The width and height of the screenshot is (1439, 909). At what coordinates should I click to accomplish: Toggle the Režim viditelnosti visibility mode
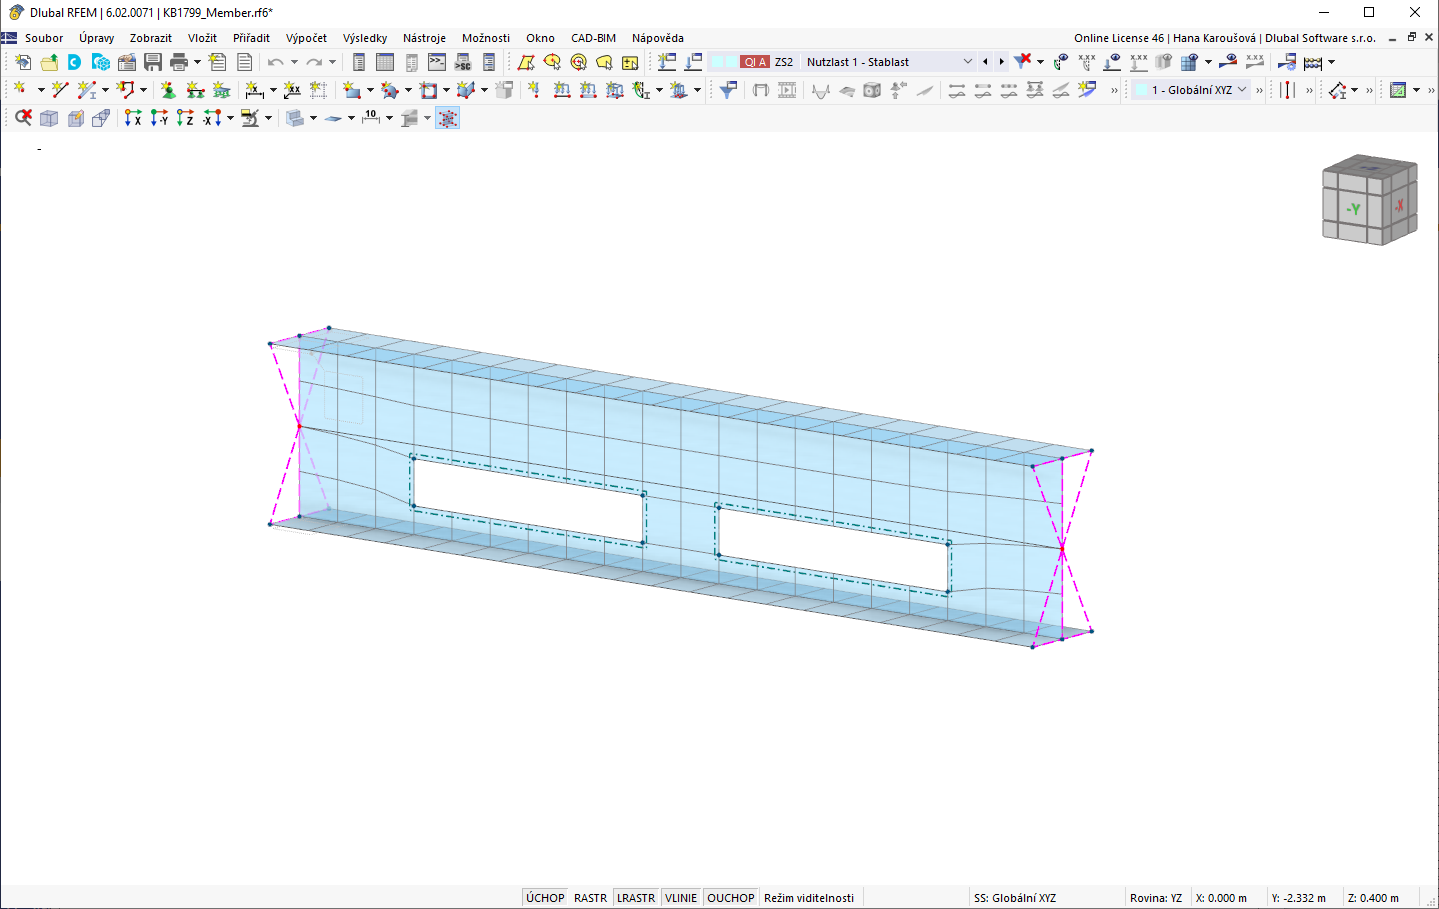pos(809,898)
